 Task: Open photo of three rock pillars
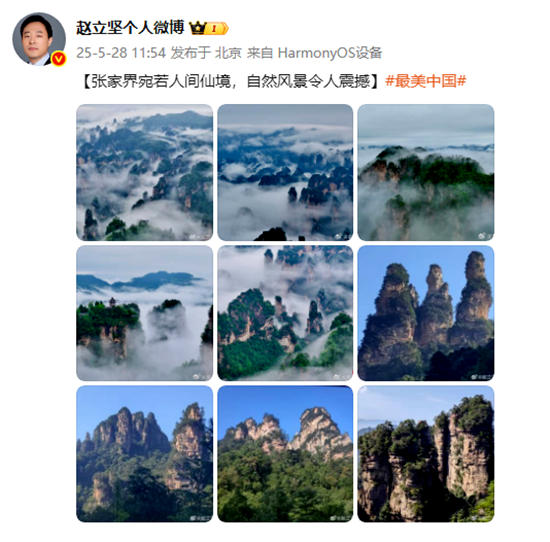click(426, 313)
